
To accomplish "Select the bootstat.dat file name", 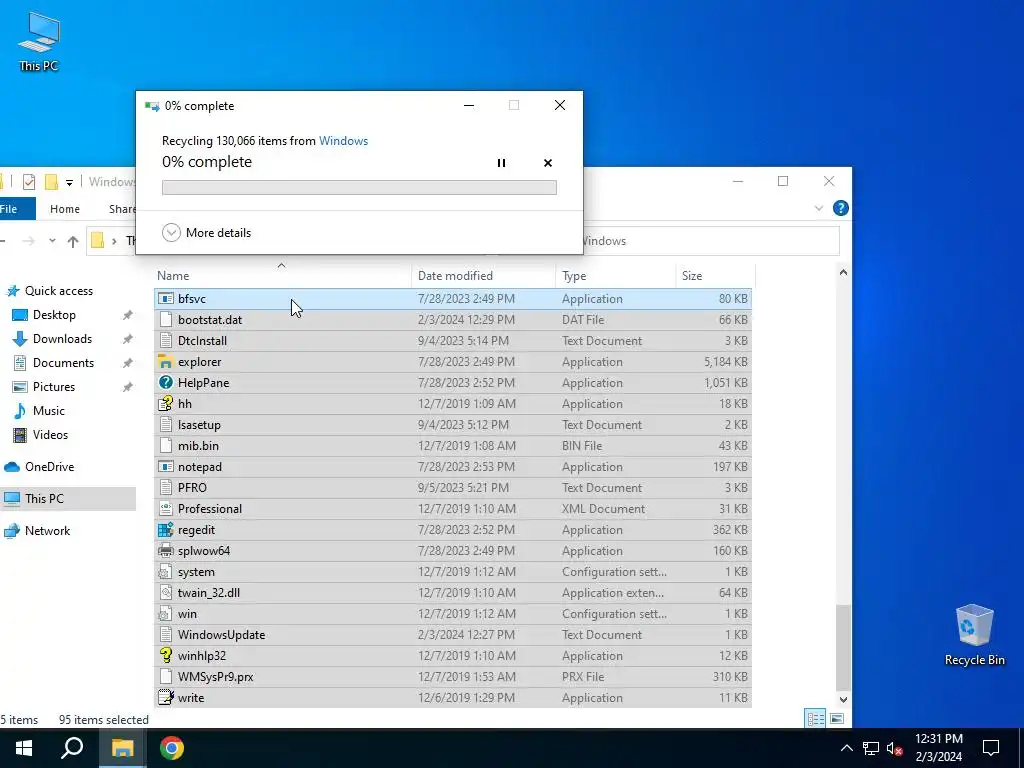I will tap(210, 320).
